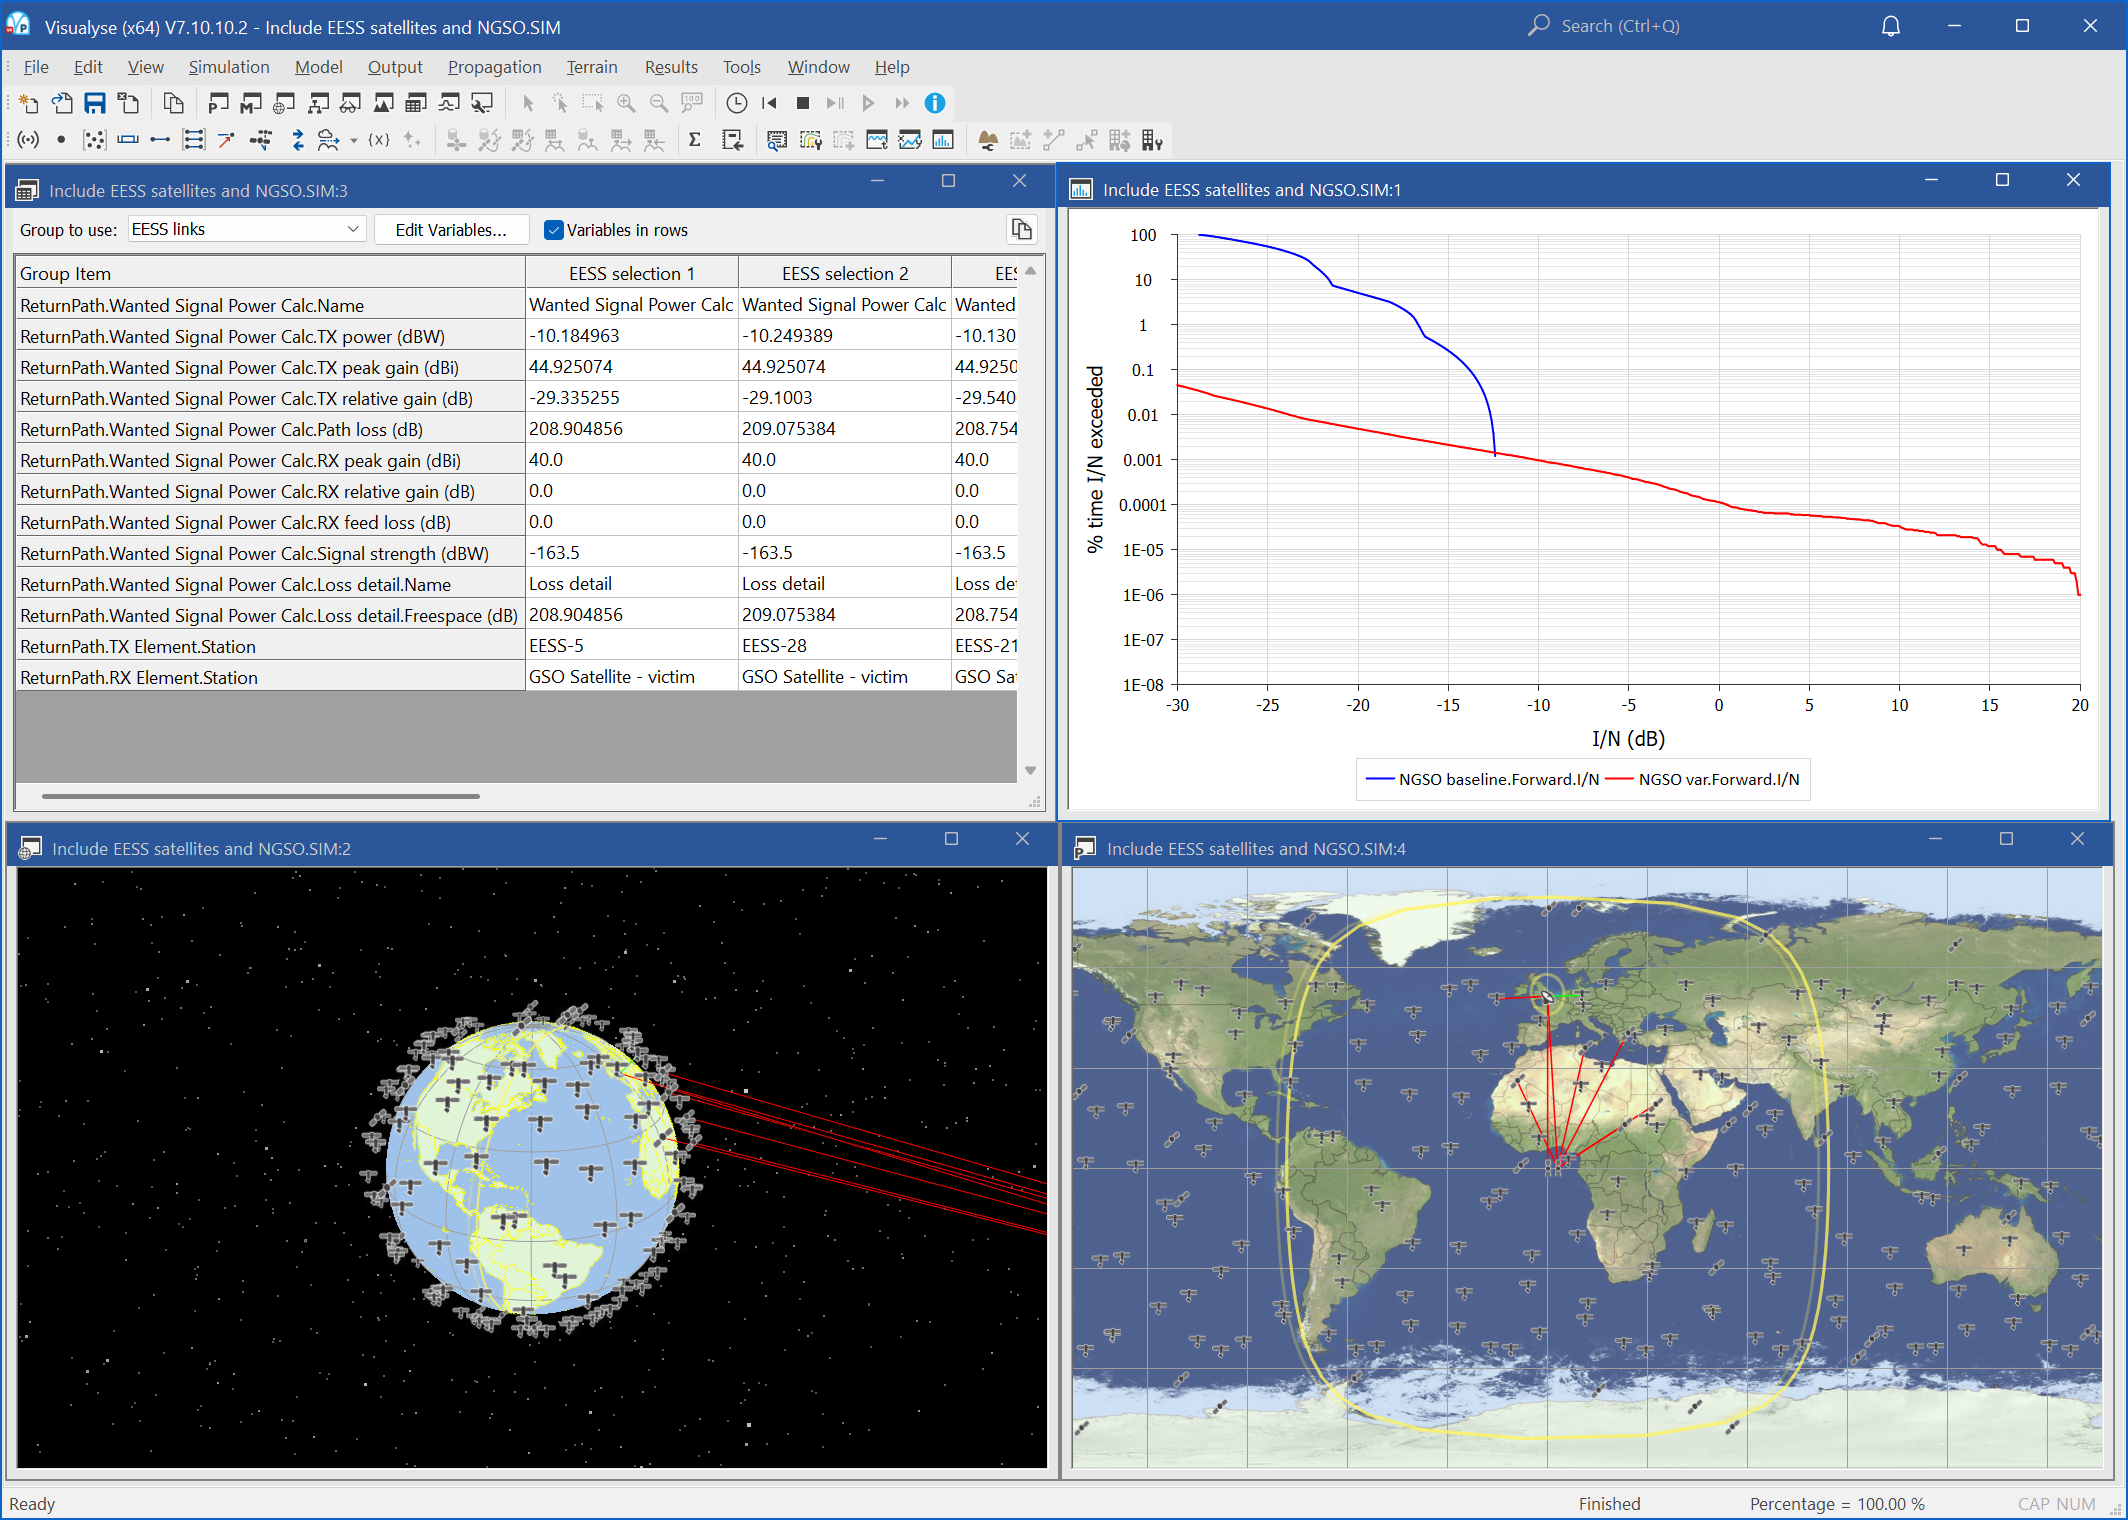Click the Group Item column header
The image size is (2128, 1520).
click(270, 273)
